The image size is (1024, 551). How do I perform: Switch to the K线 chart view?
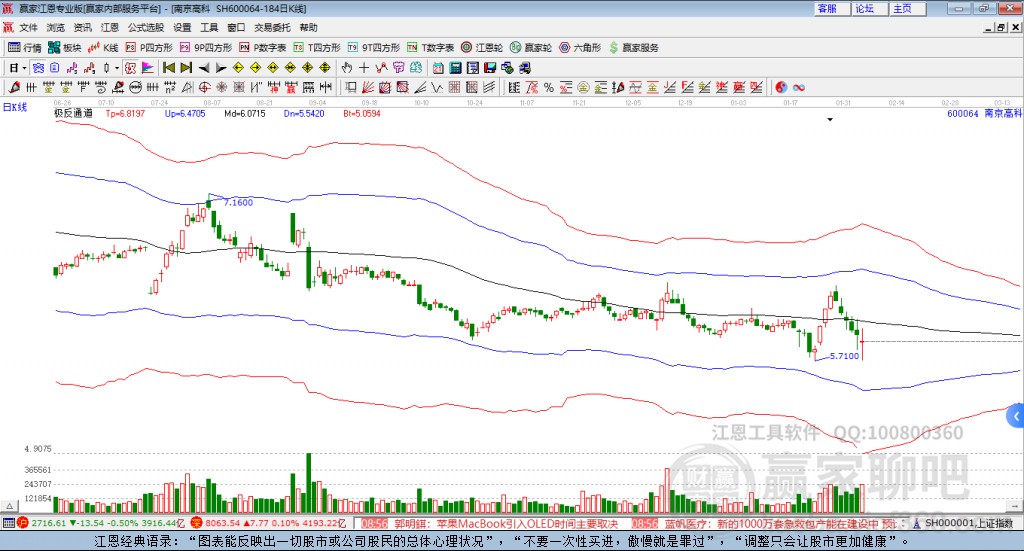click(104, 47)
